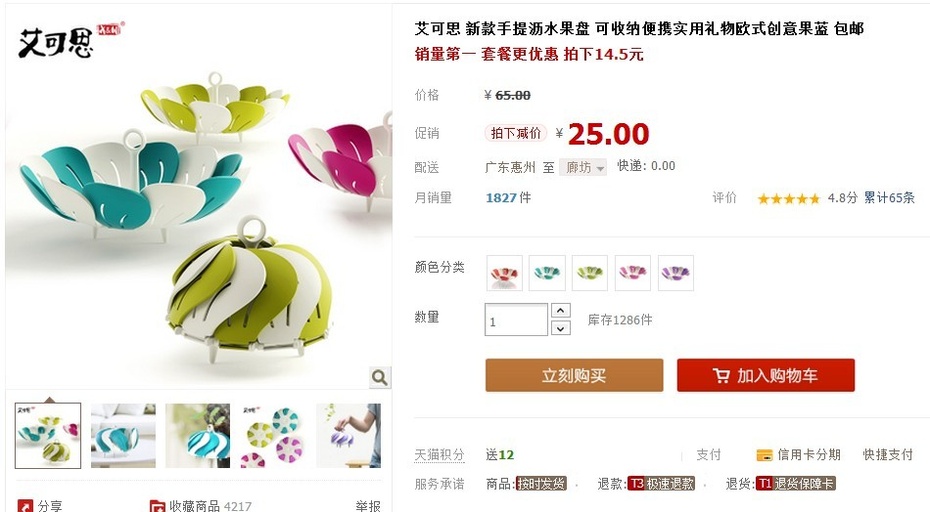Click the magnifier zoom icon on product image
The width and height of the screenshot is (930, 512).
[380, 377]
